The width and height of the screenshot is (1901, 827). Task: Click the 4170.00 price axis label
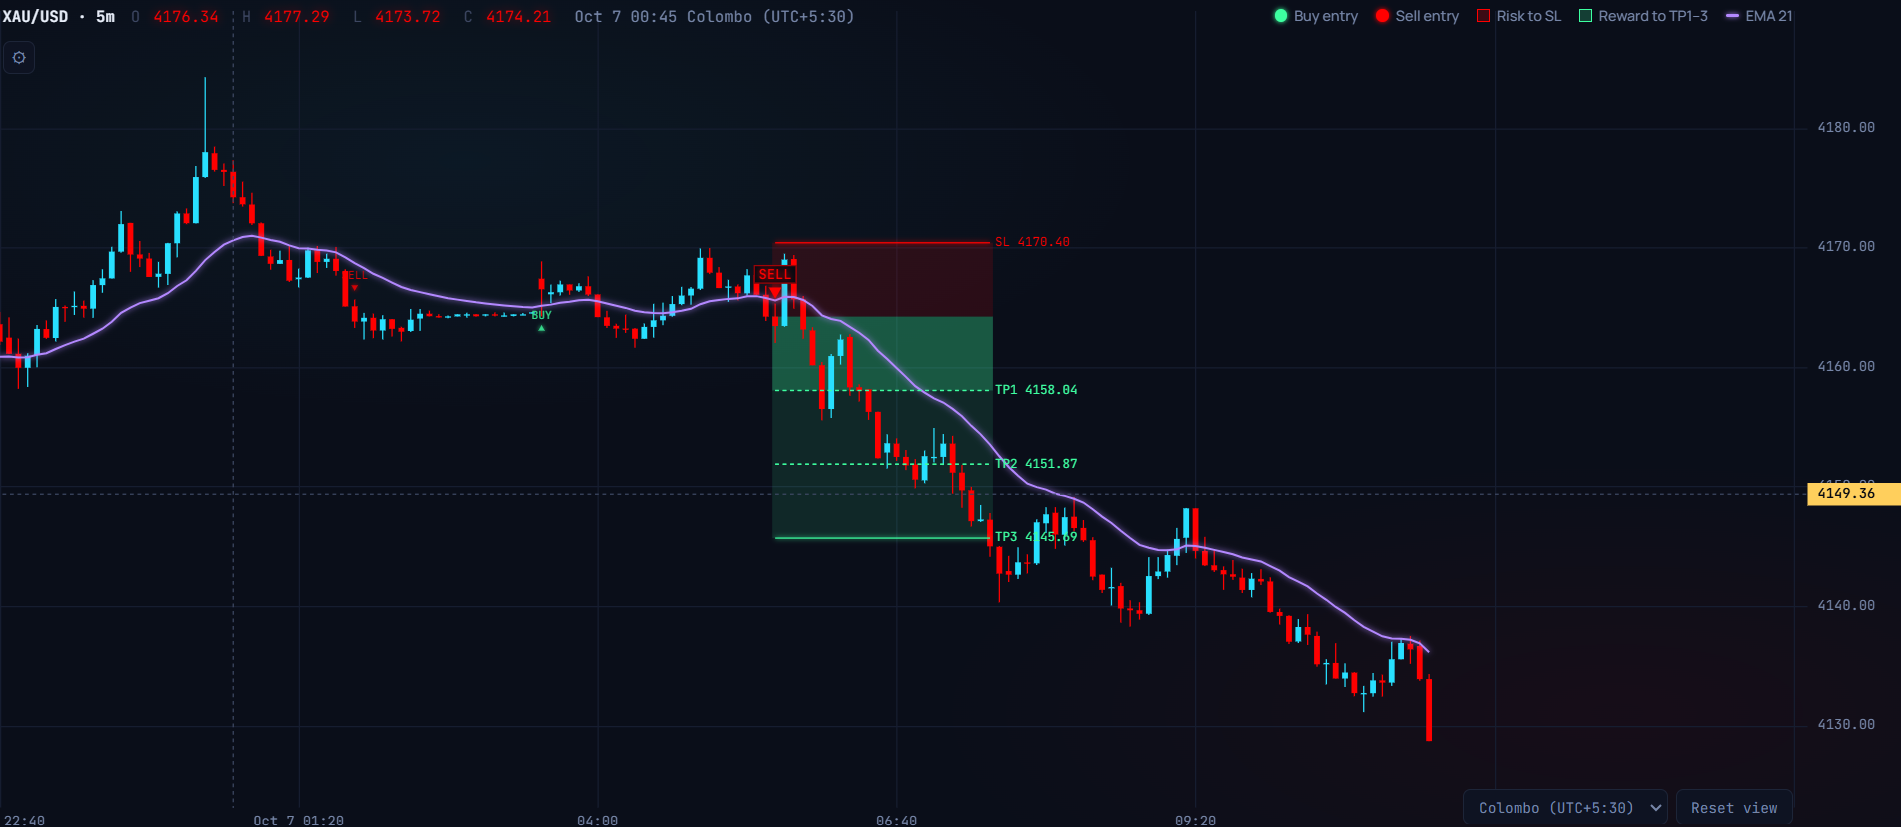click(1846, 247)
